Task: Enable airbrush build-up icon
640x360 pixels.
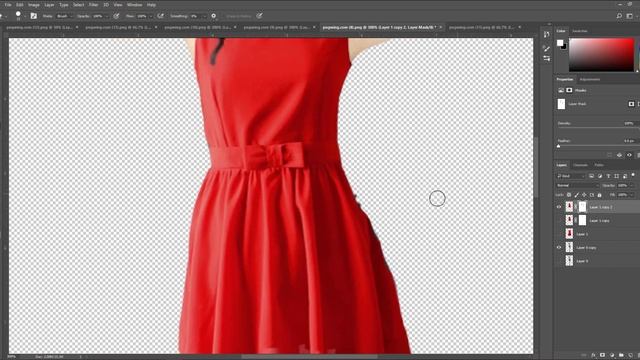Action: tap(160, 16)
